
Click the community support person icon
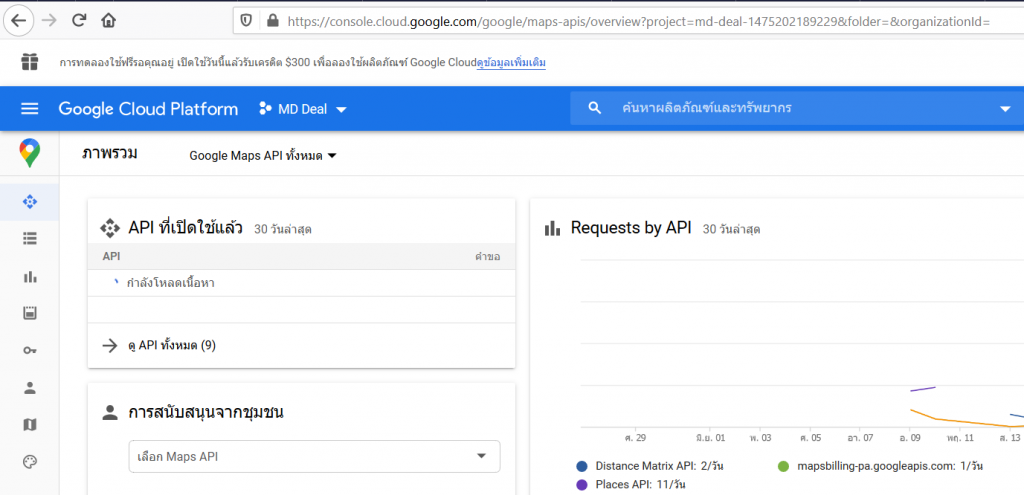[x=110, y=413]
